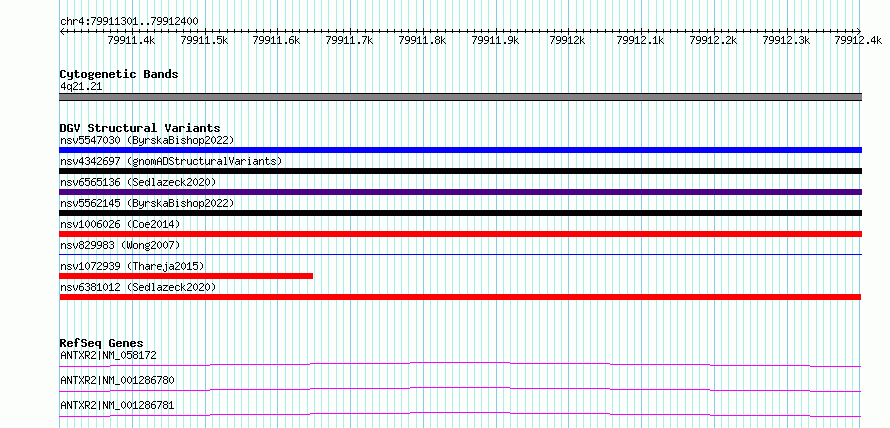The height and width of the screenshot is (428, 890).
Task: Open variant nsv4342697 gnomADStructuralVariants label
Action: (x=171, y=161)
